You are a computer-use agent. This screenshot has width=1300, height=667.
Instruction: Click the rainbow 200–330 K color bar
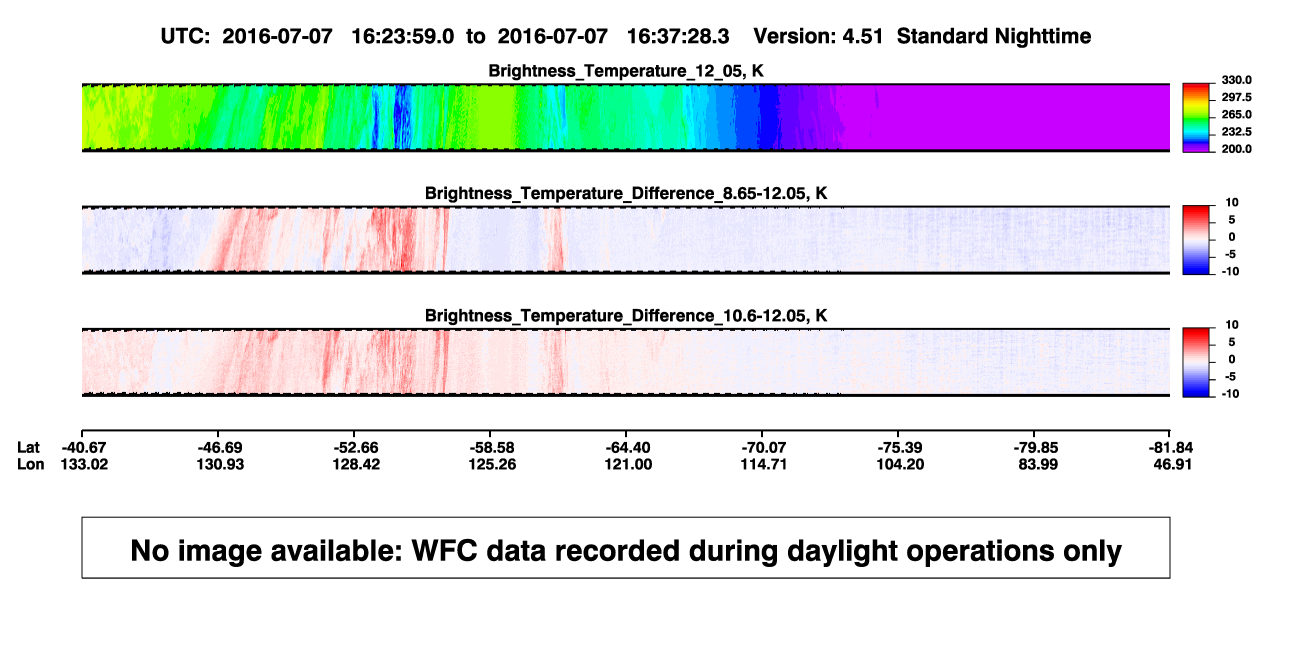(x=1197, y=118)
